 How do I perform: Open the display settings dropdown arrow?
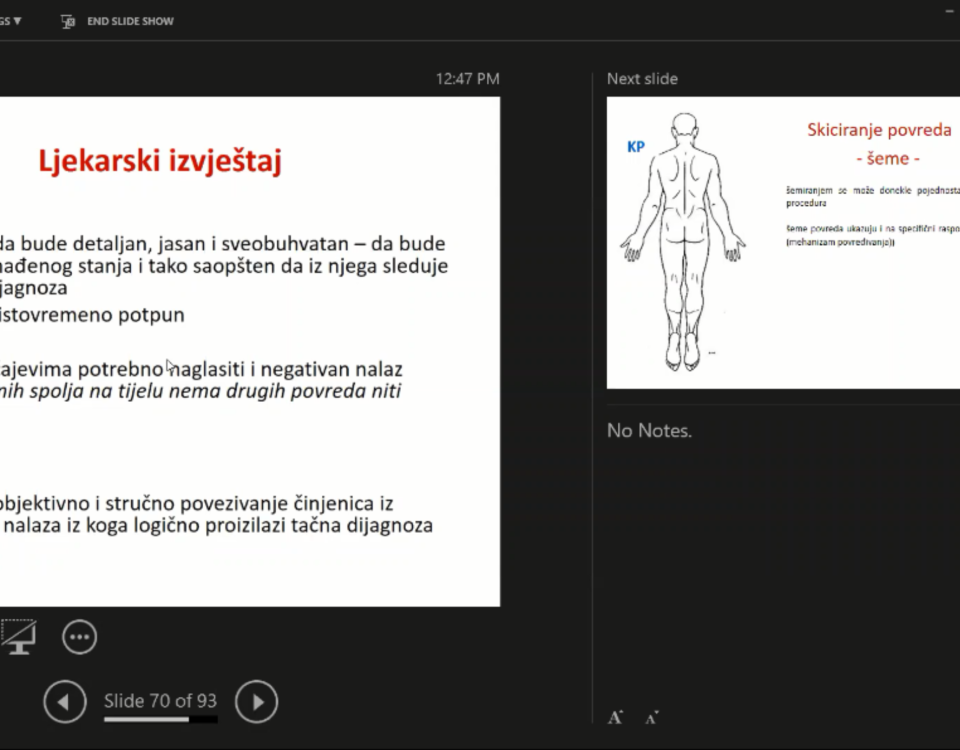coord(17,21)
